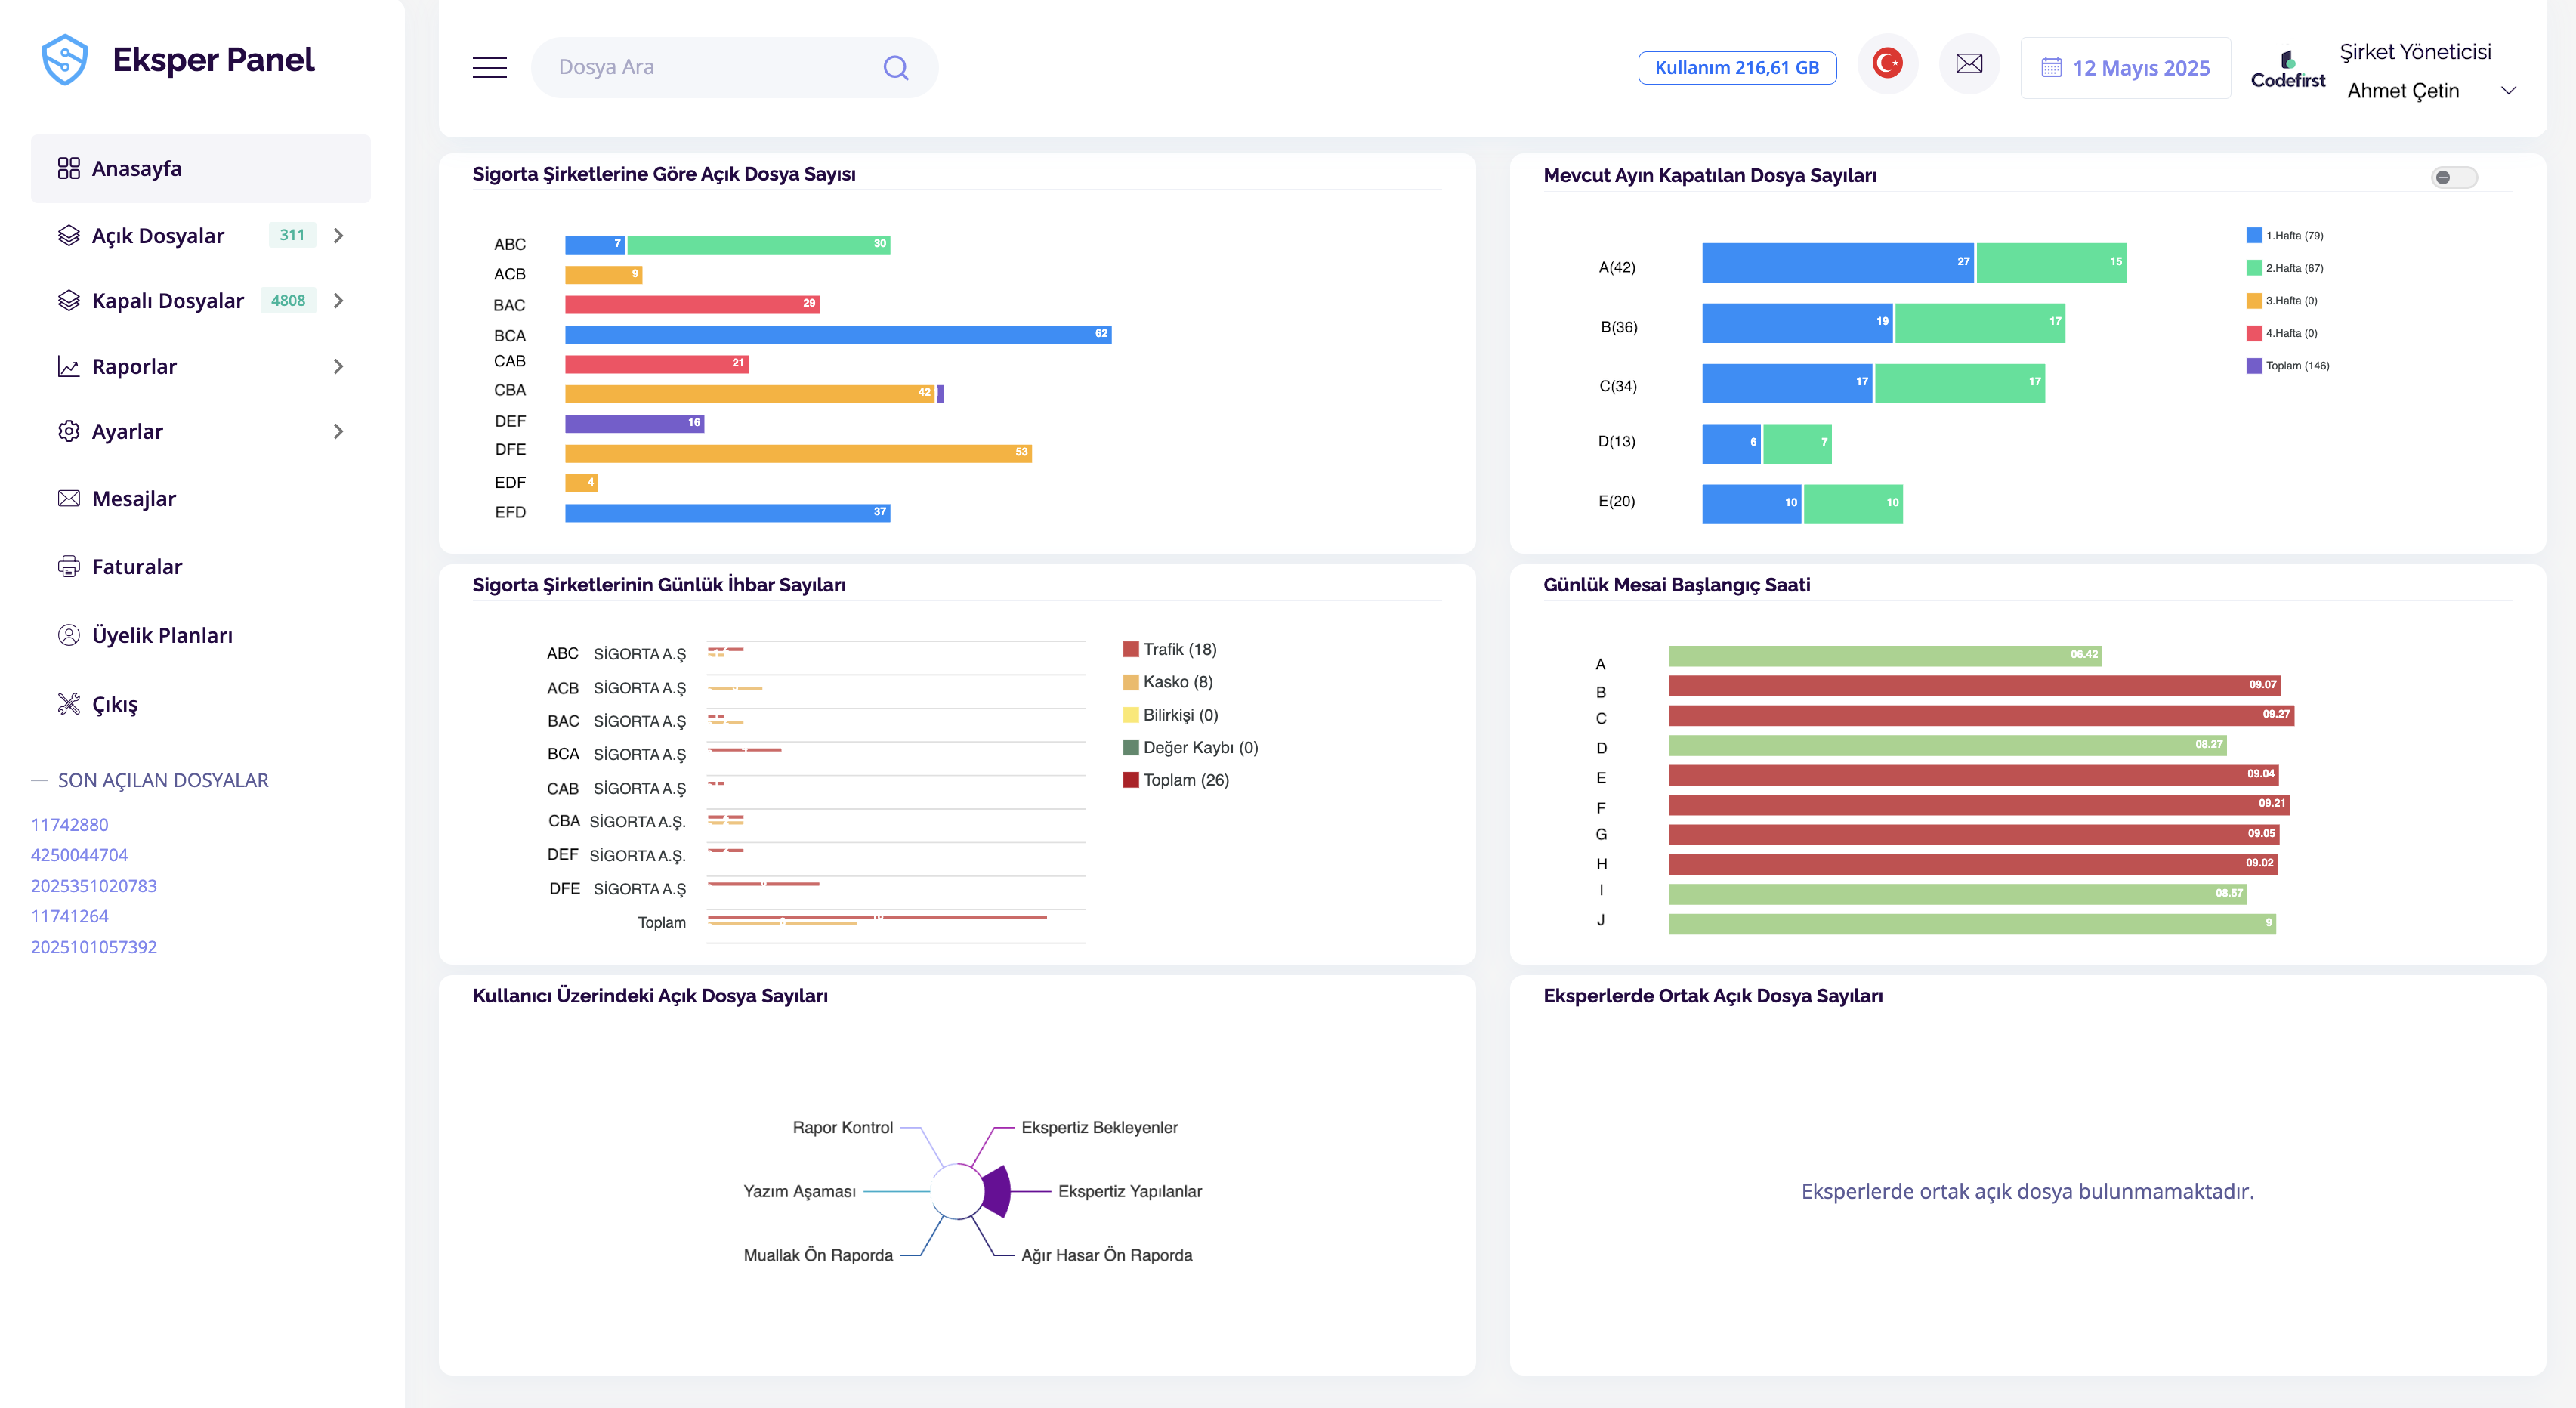Click the Codefirst company logo
Screen dimensions: 2576x1408
point(2287,68)
